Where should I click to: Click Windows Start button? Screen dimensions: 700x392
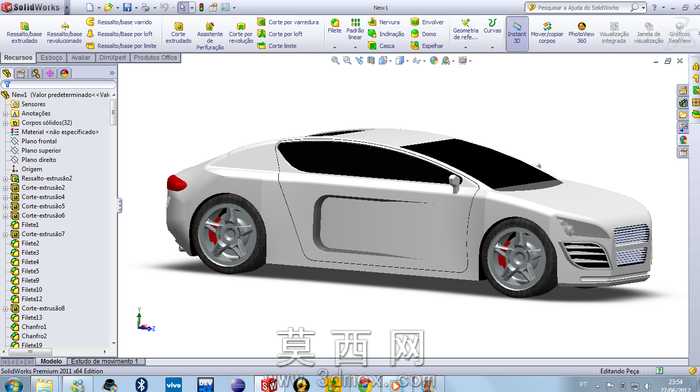click(12, 384)
